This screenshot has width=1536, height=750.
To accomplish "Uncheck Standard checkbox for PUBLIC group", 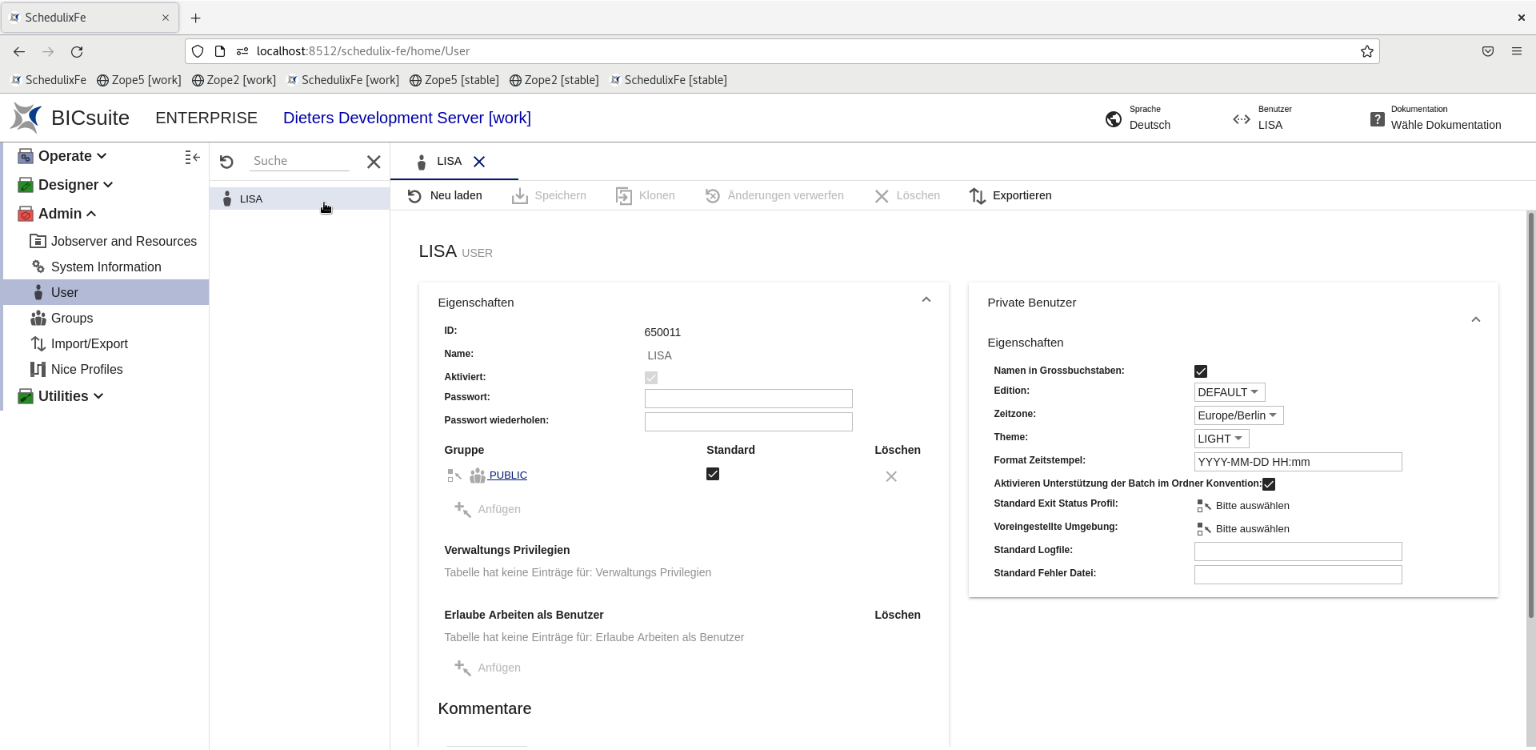I will (x=712, y=474).
